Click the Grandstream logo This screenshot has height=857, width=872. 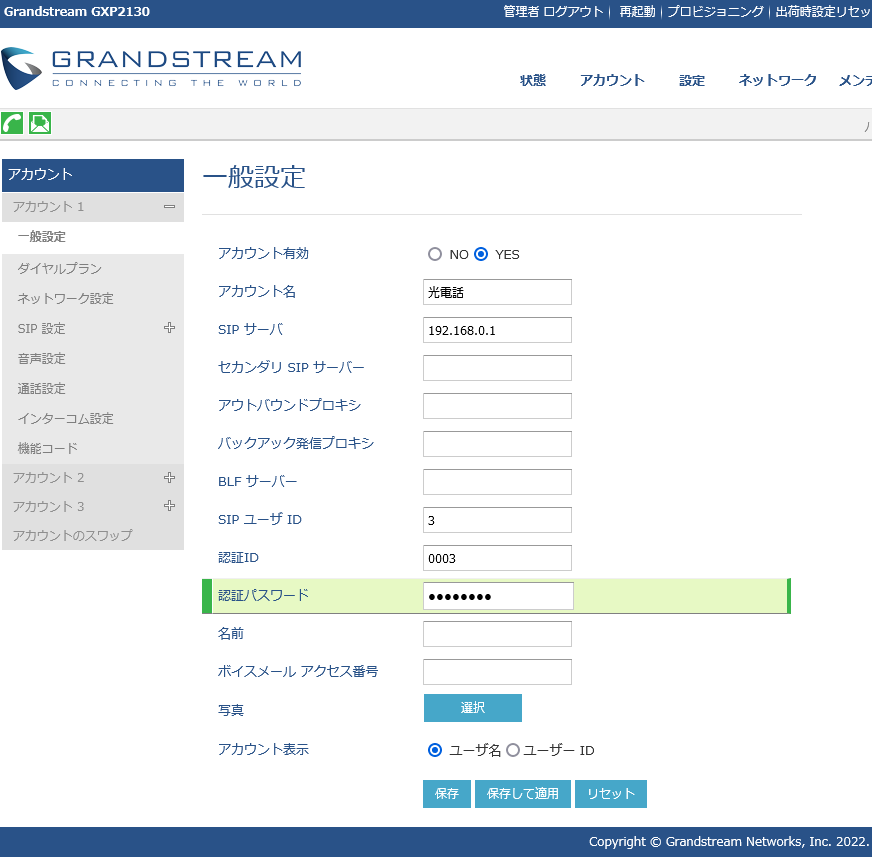(x=152, y=68)
